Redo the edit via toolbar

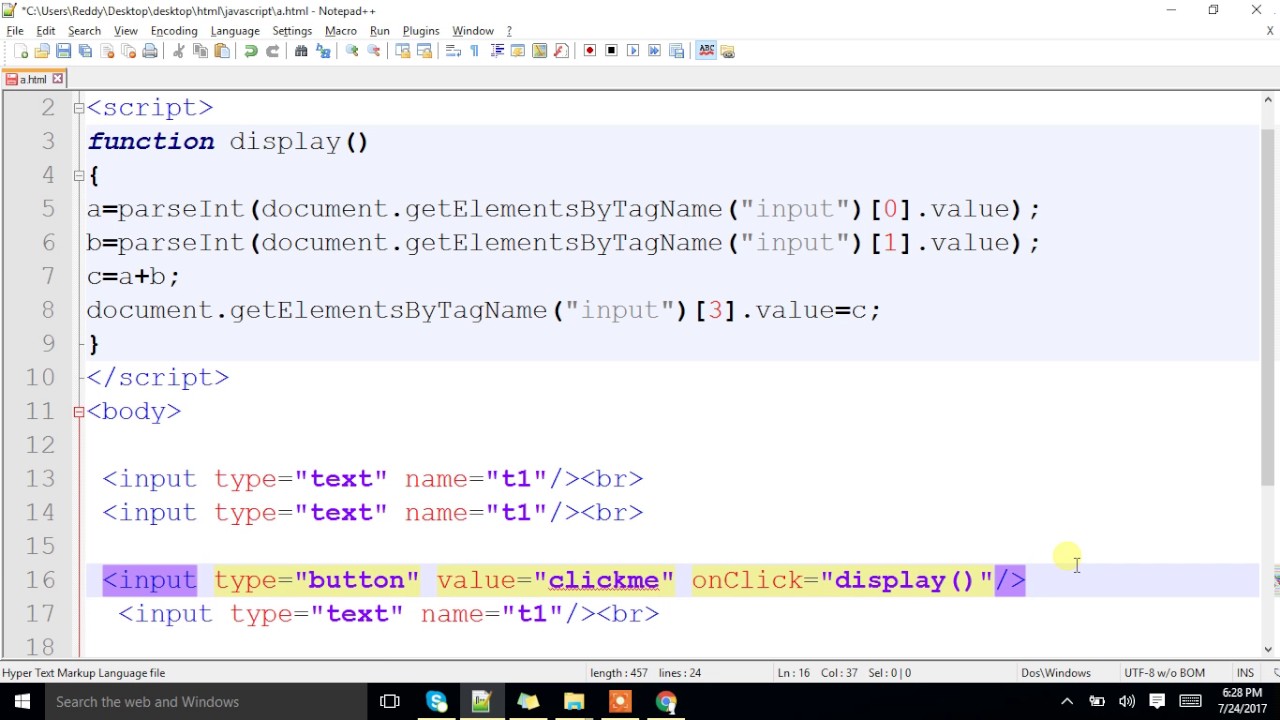272,51
